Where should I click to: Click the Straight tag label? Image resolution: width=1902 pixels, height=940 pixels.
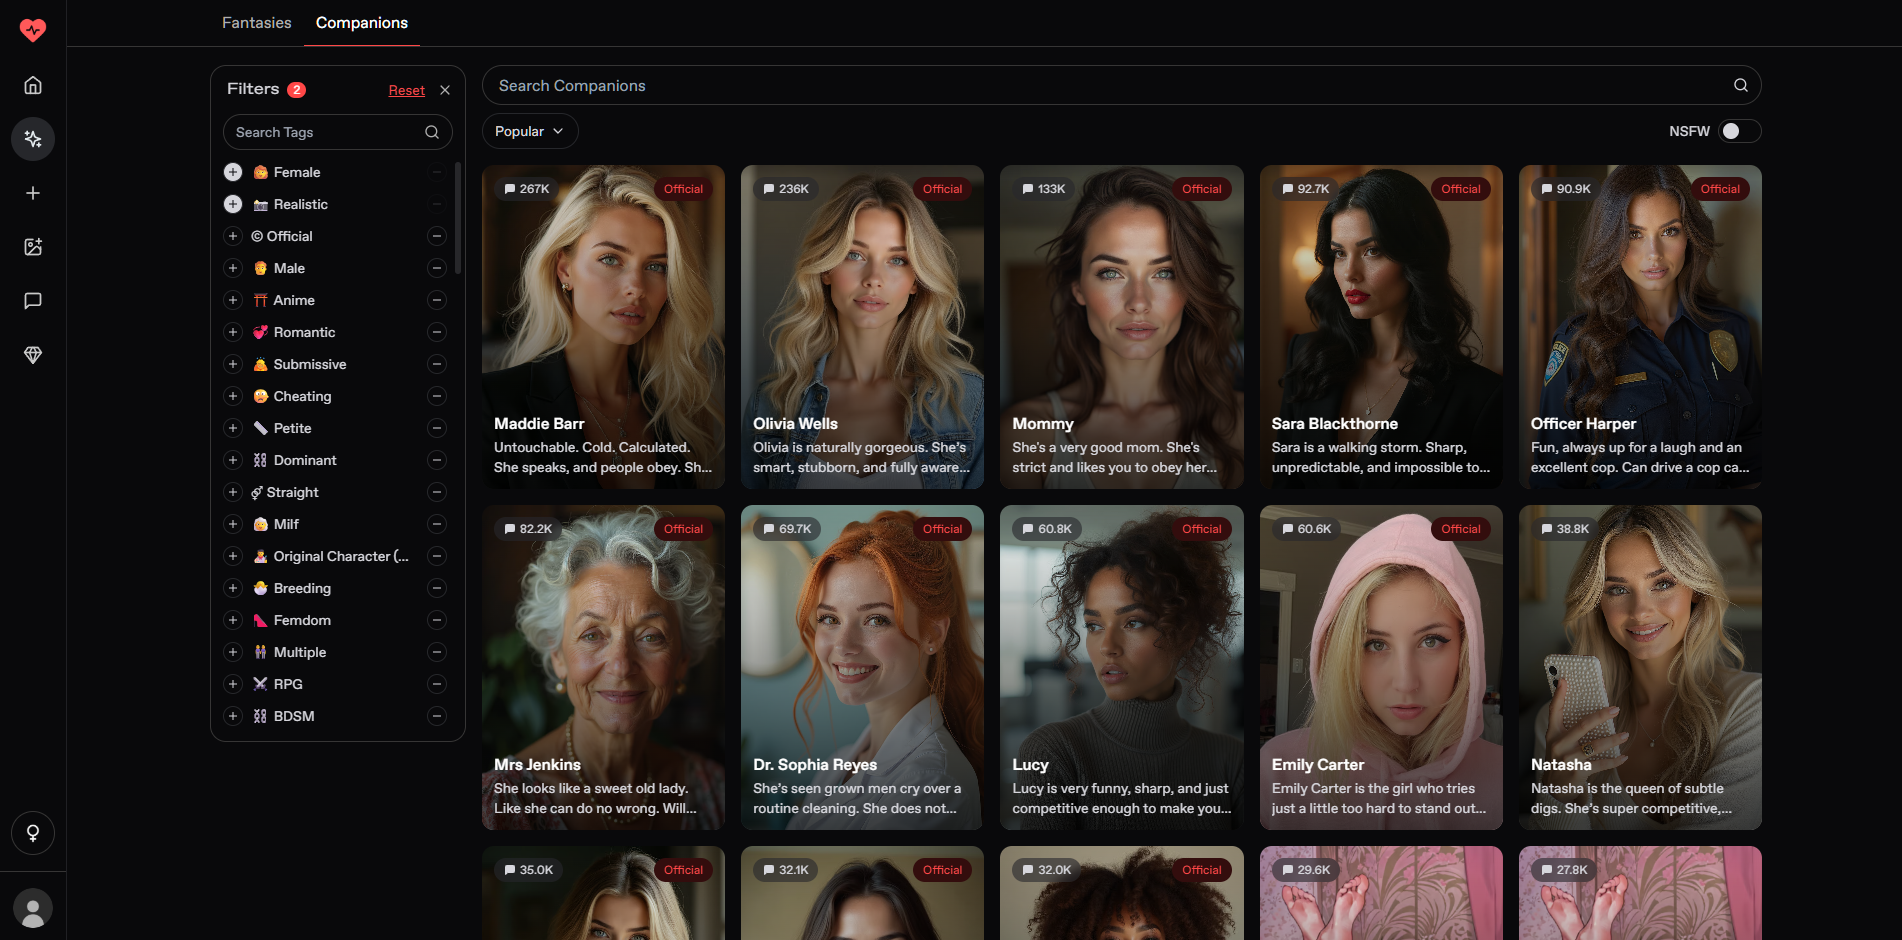pyautogui.click(x=292, y=492)
